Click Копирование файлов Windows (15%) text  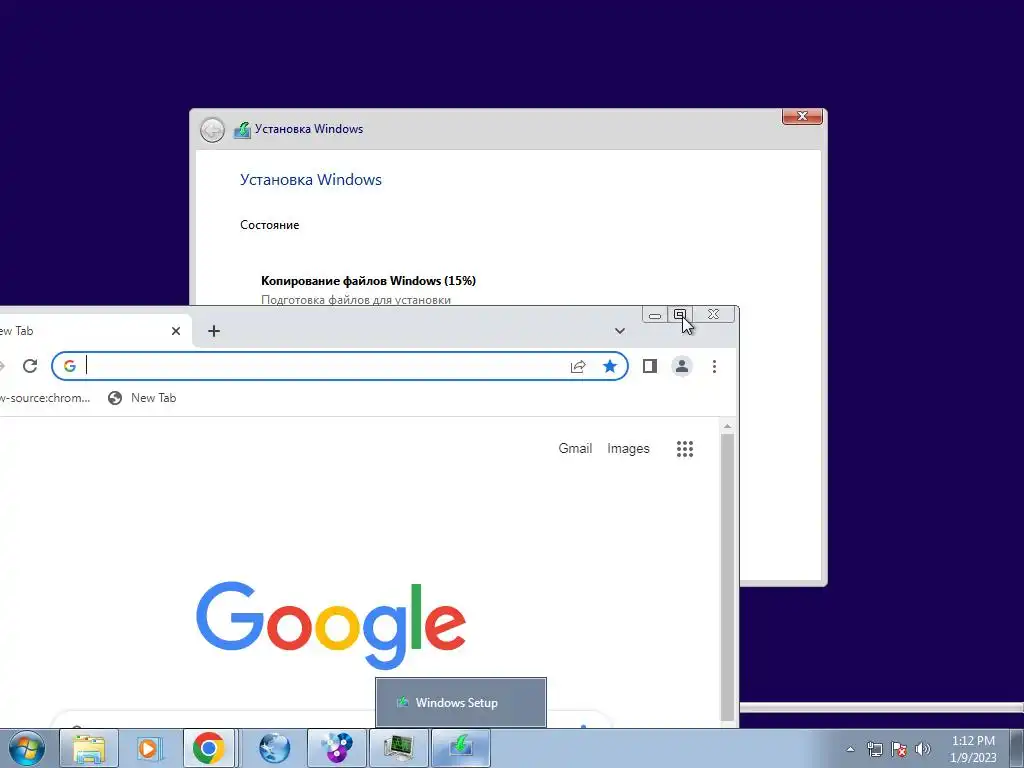point(368,281)
